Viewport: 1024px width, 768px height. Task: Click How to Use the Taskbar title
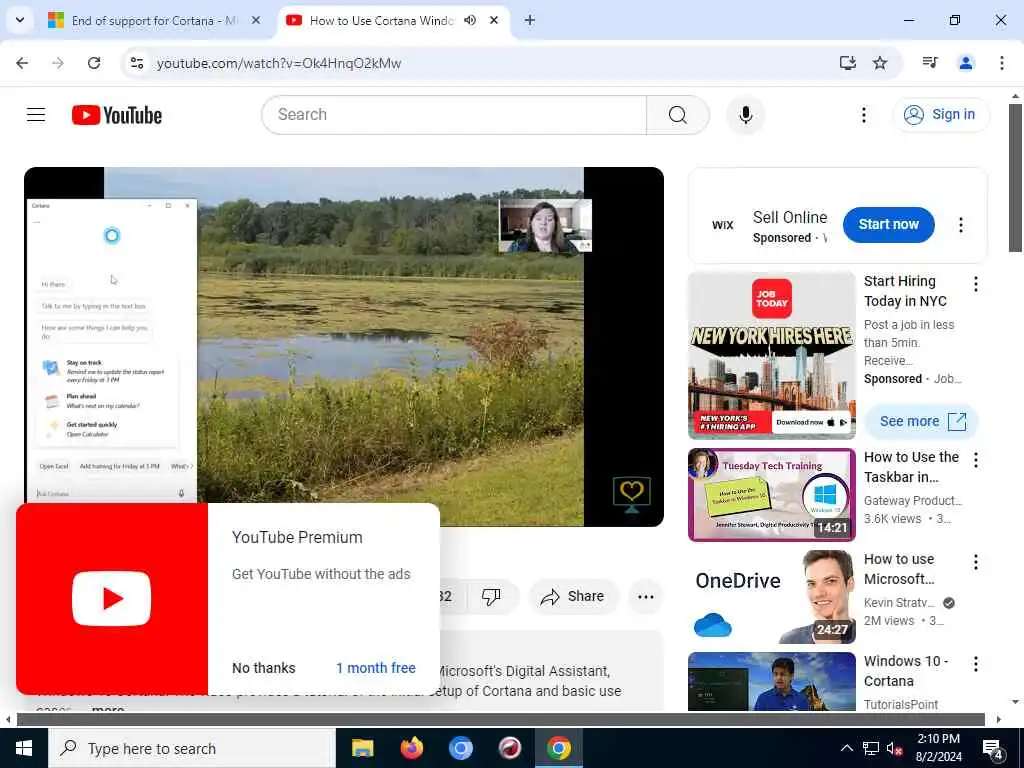pyautogui.click(x=911, y=467)
